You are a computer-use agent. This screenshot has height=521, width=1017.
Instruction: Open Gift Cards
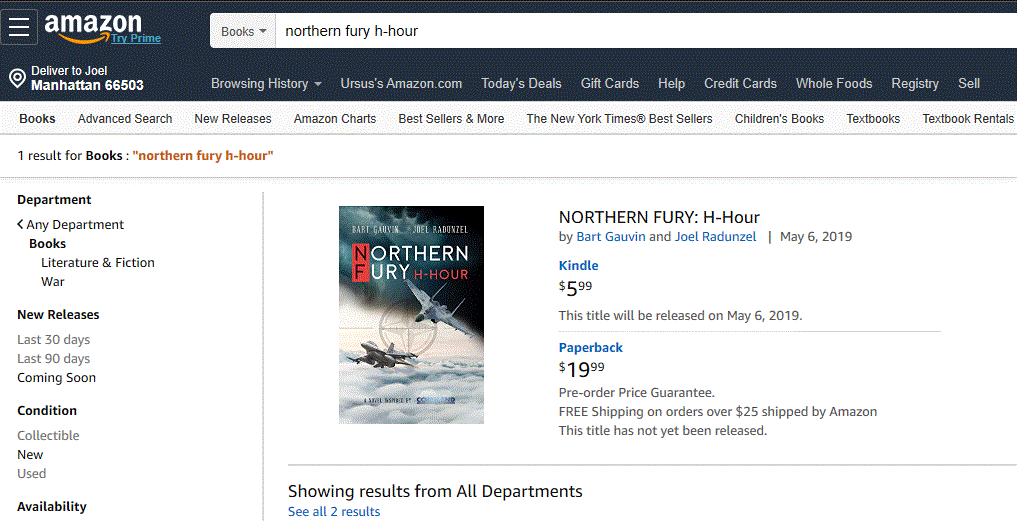pos(610,84)
